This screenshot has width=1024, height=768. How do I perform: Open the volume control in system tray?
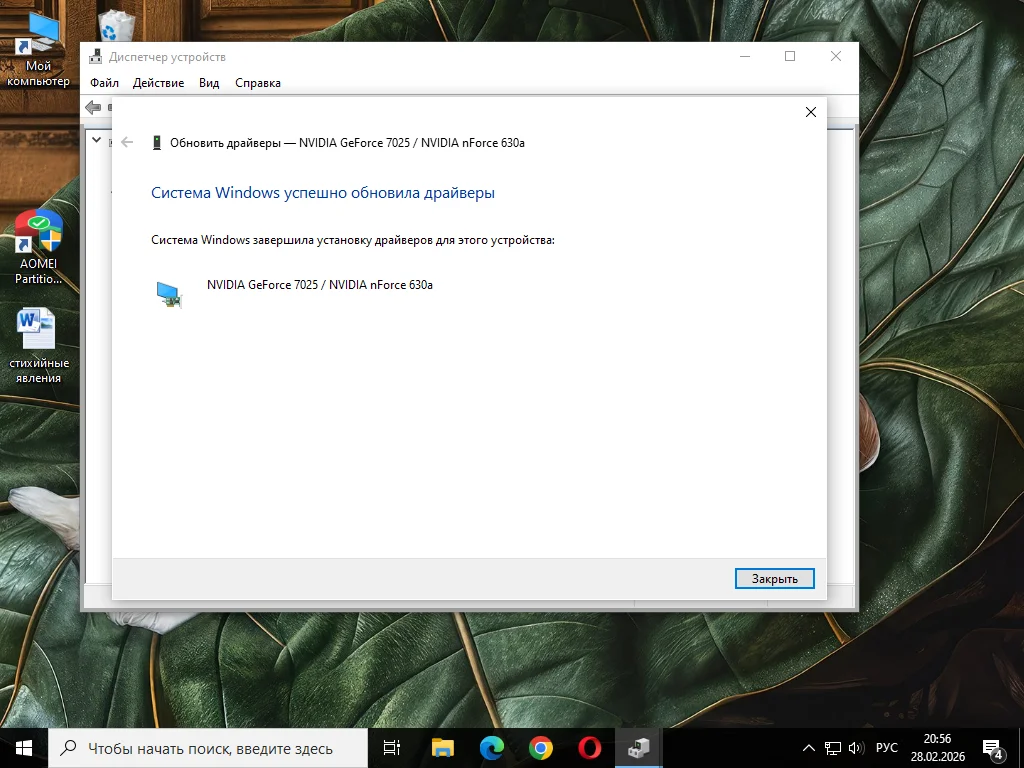855,748
